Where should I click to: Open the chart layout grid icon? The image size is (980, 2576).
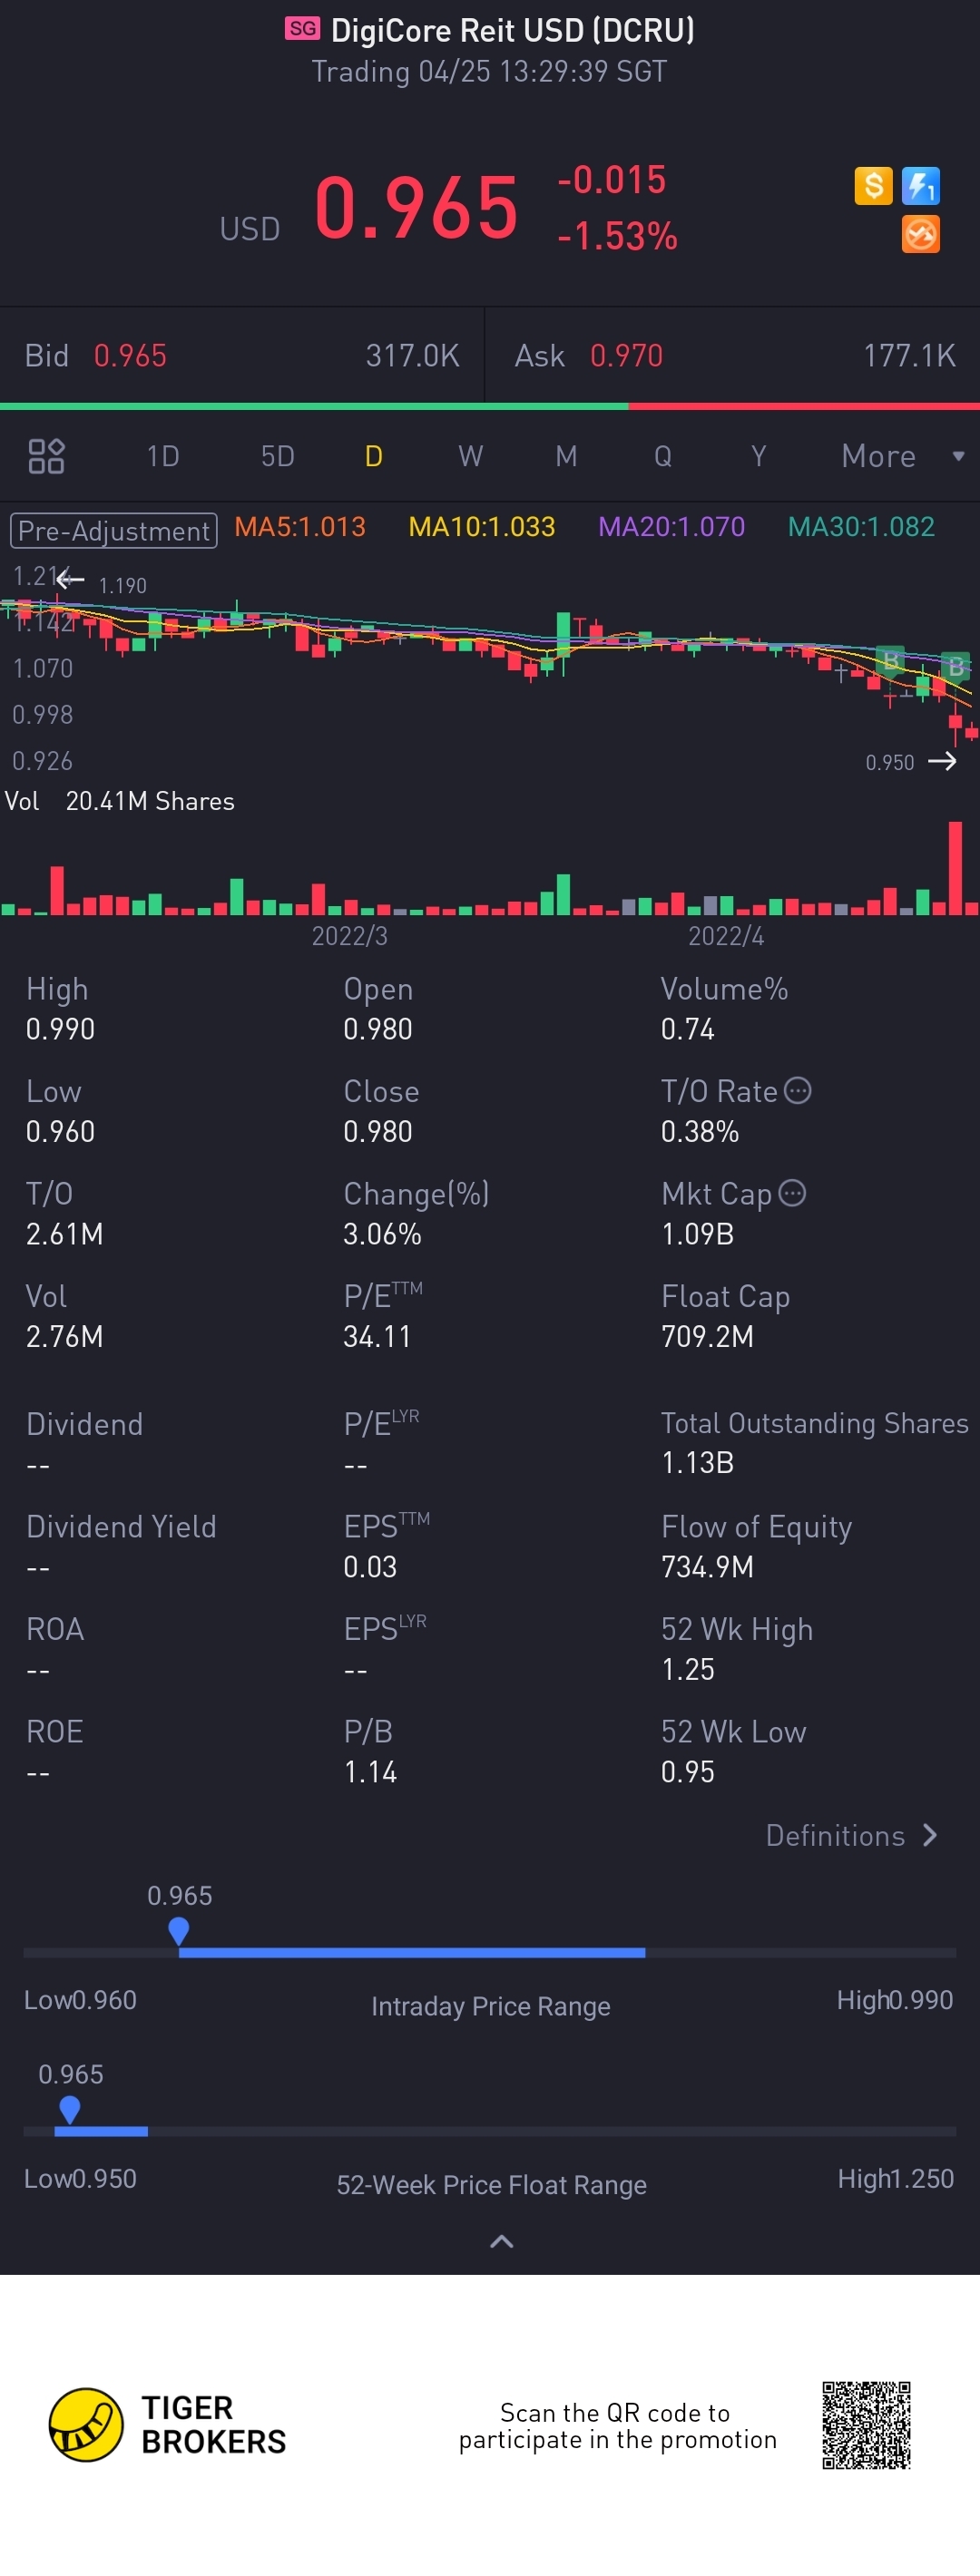(46, 457)
